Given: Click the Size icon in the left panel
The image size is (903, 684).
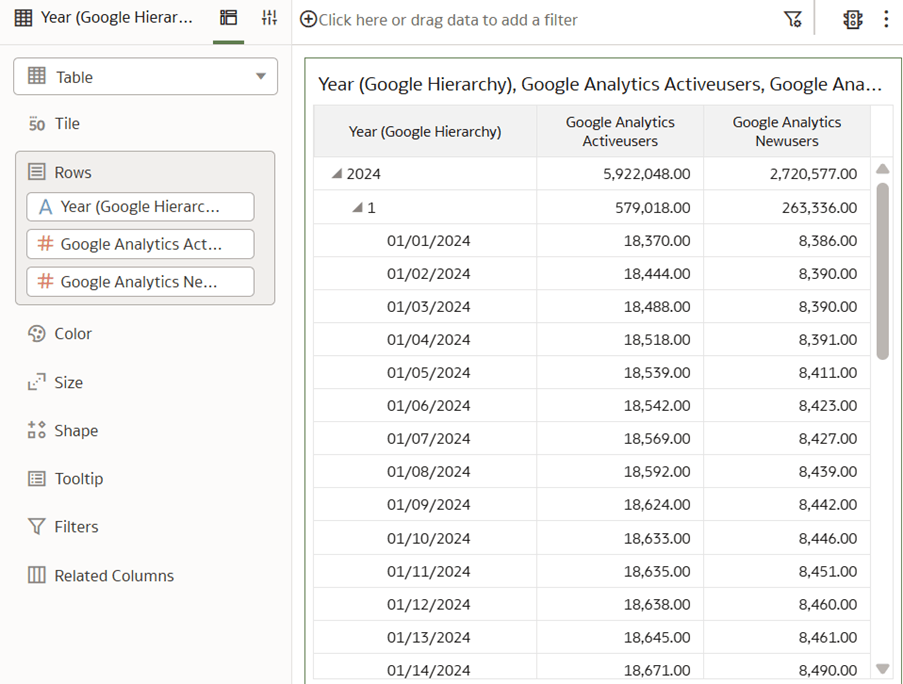Looking at the screenshot, I should [x=37, y=382].
